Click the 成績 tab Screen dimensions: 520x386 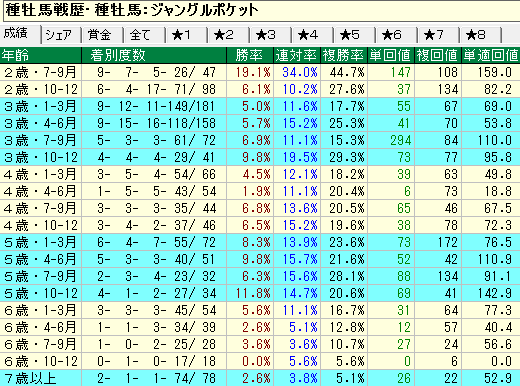coord(20,34)
